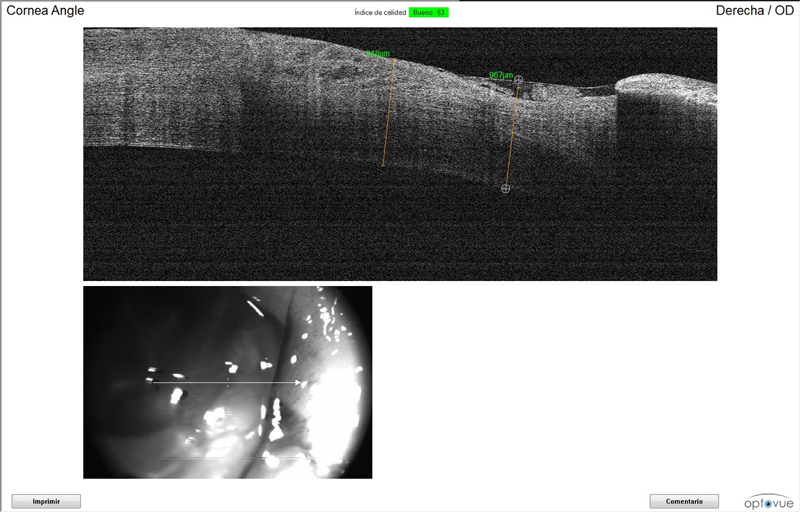Open the Comentario dialog

coord(684,501)
